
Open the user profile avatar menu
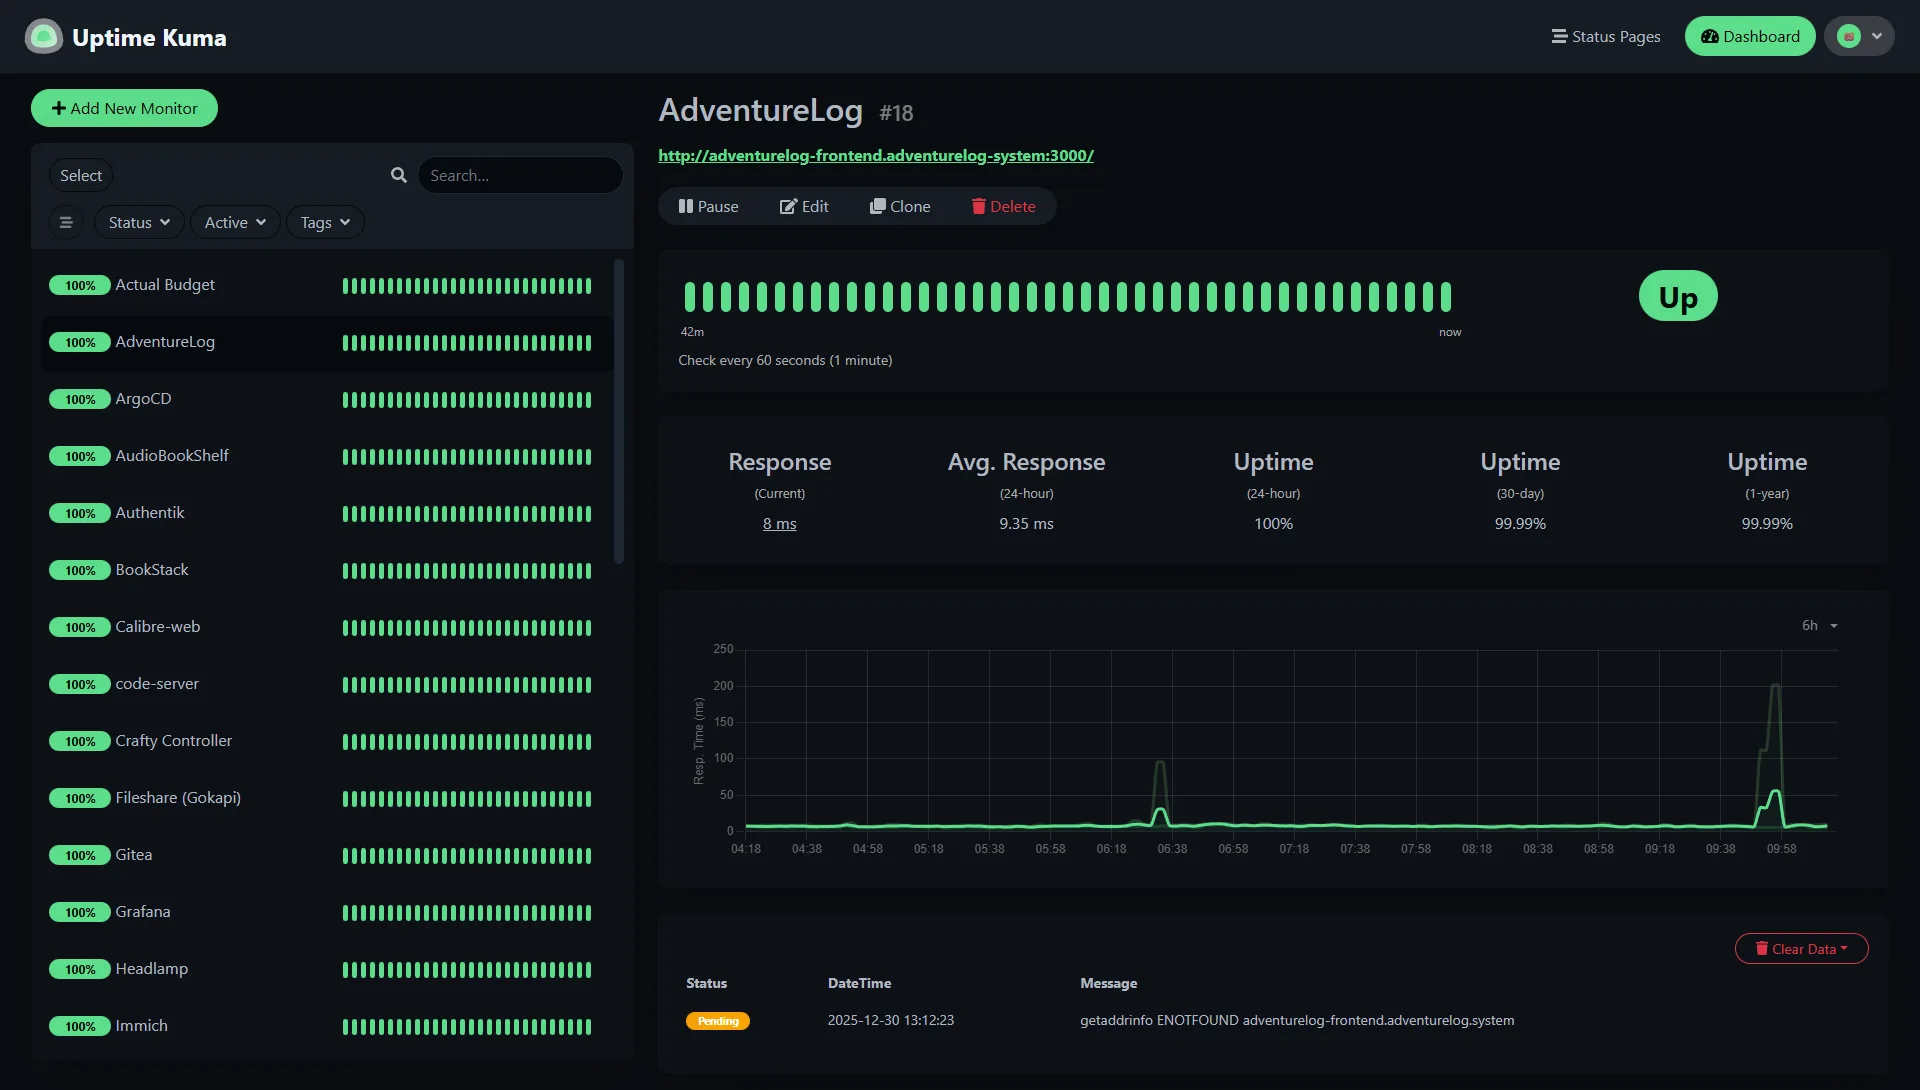(x=1859, y=37)
